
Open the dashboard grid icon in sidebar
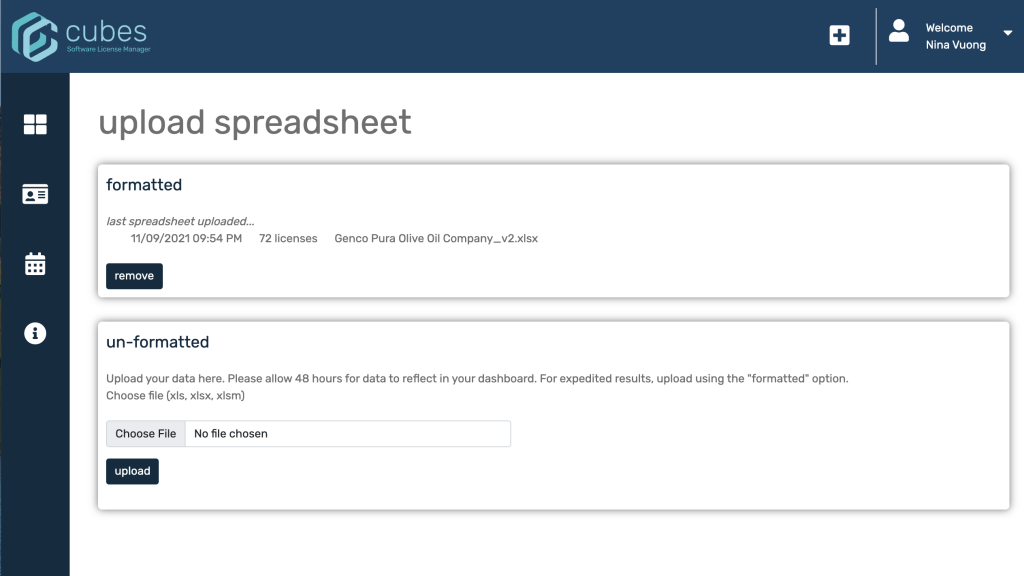pyautogui.click(x=35, y=124)
